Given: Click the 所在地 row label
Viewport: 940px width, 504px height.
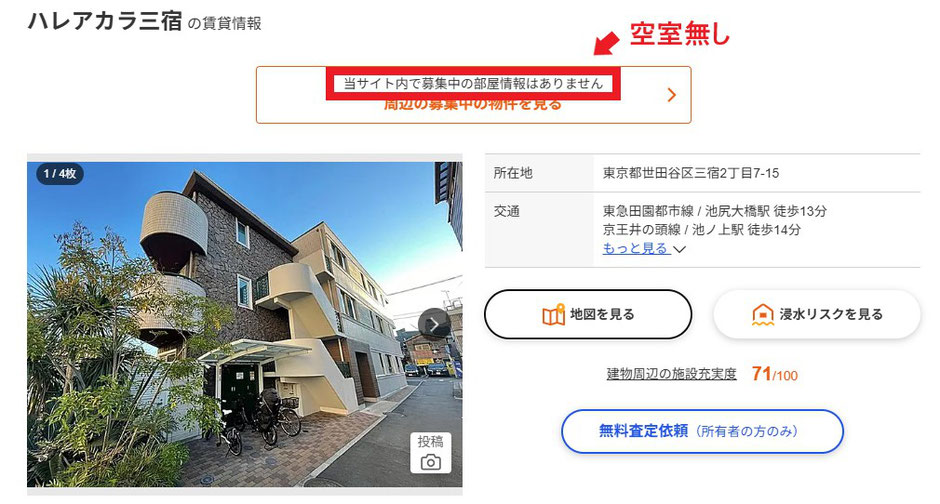Looking at the screenshot, I should coord(513,173).
